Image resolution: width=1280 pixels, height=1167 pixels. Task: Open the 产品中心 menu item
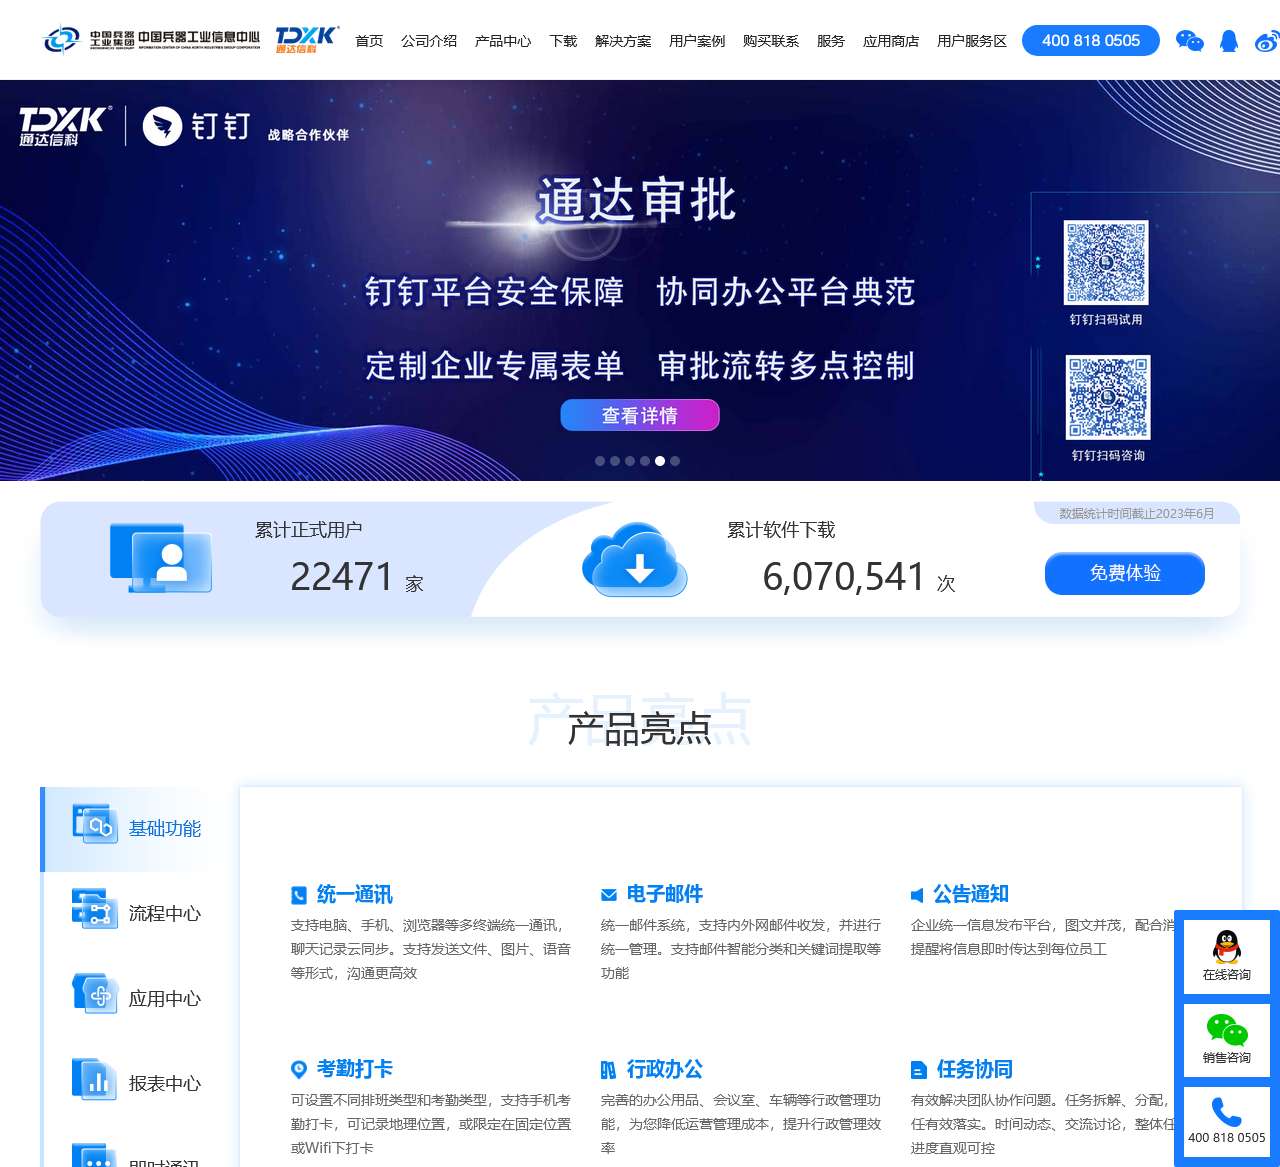pos(502,41)
